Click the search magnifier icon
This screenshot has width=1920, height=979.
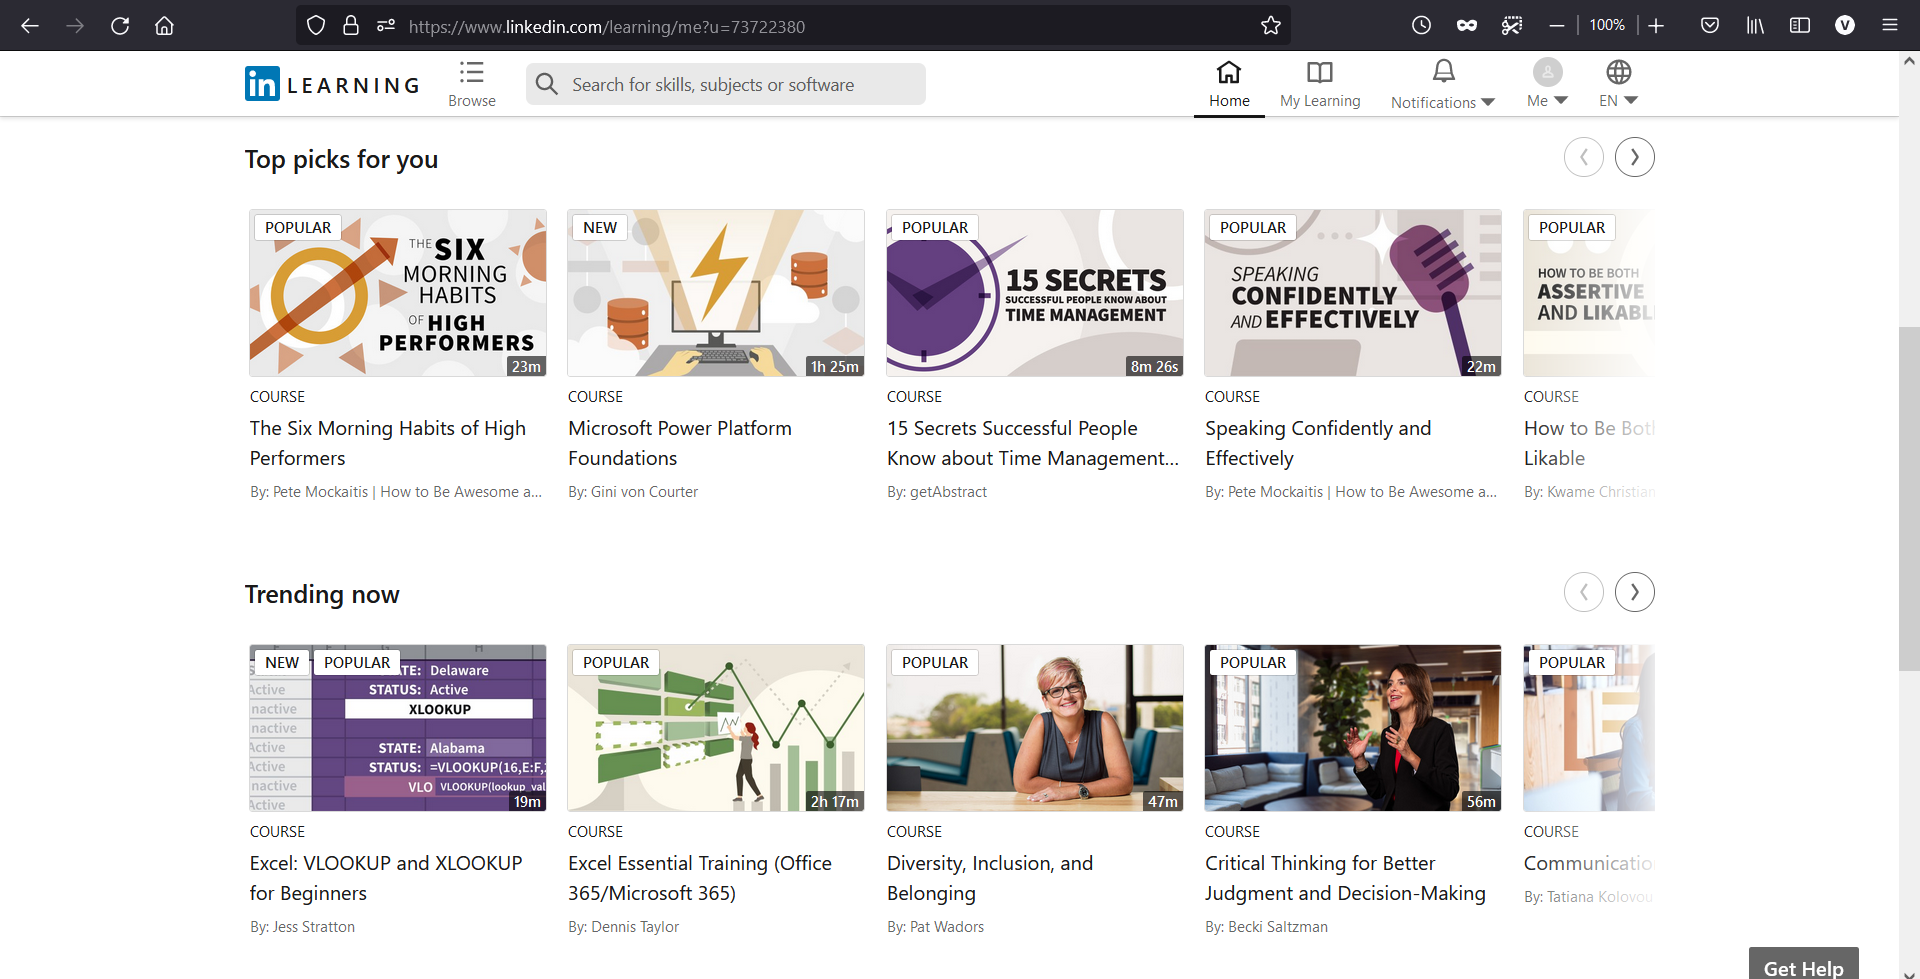click(546, 84)
